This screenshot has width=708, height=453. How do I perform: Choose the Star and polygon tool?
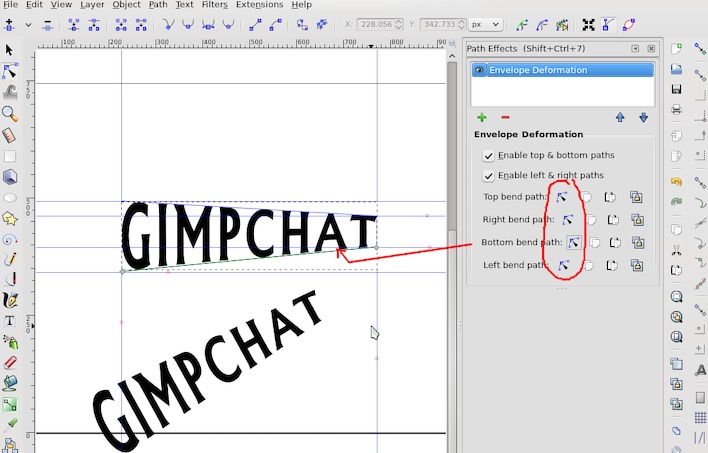pos(10,219)
